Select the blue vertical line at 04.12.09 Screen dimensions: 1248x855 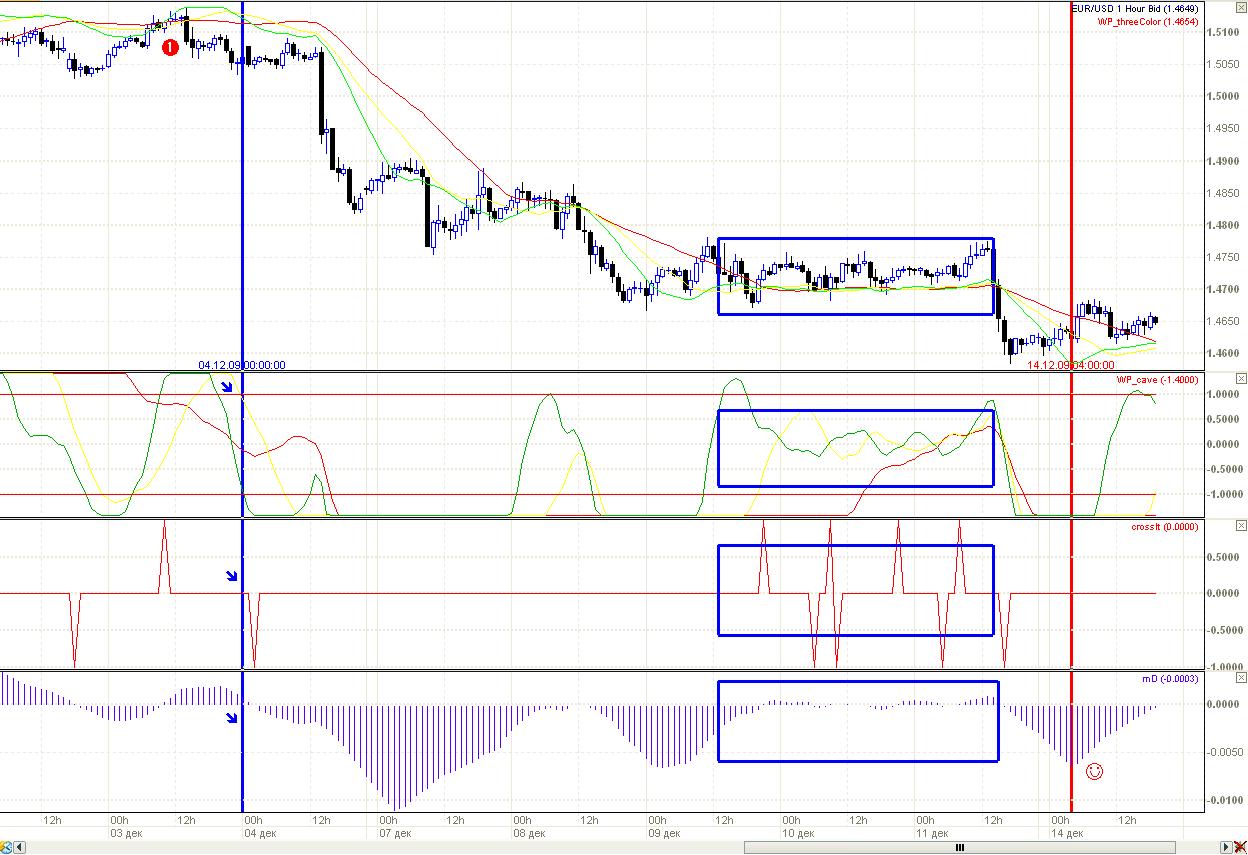click(242, 250)
